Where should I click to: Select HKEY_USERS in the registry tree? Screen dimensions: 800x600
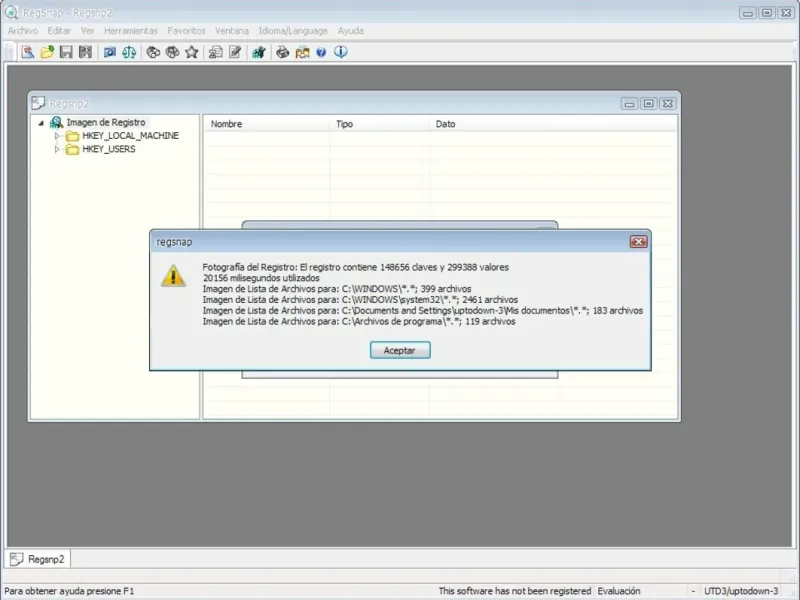point(109,149)
